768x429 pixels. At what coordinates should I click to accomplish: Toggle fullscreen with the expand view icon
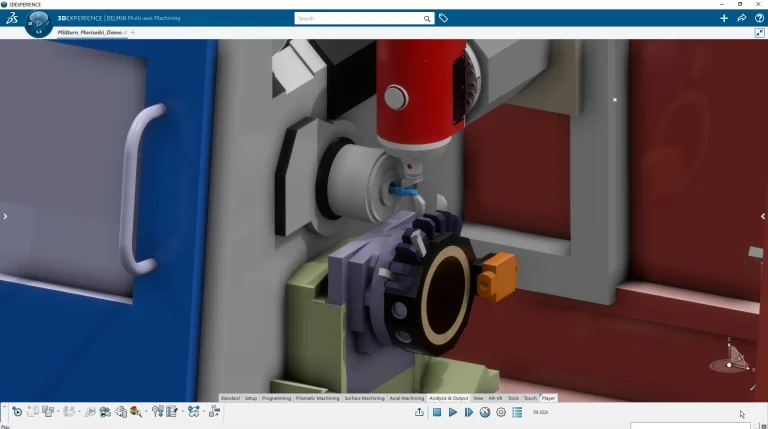click(x=759, y=33)
